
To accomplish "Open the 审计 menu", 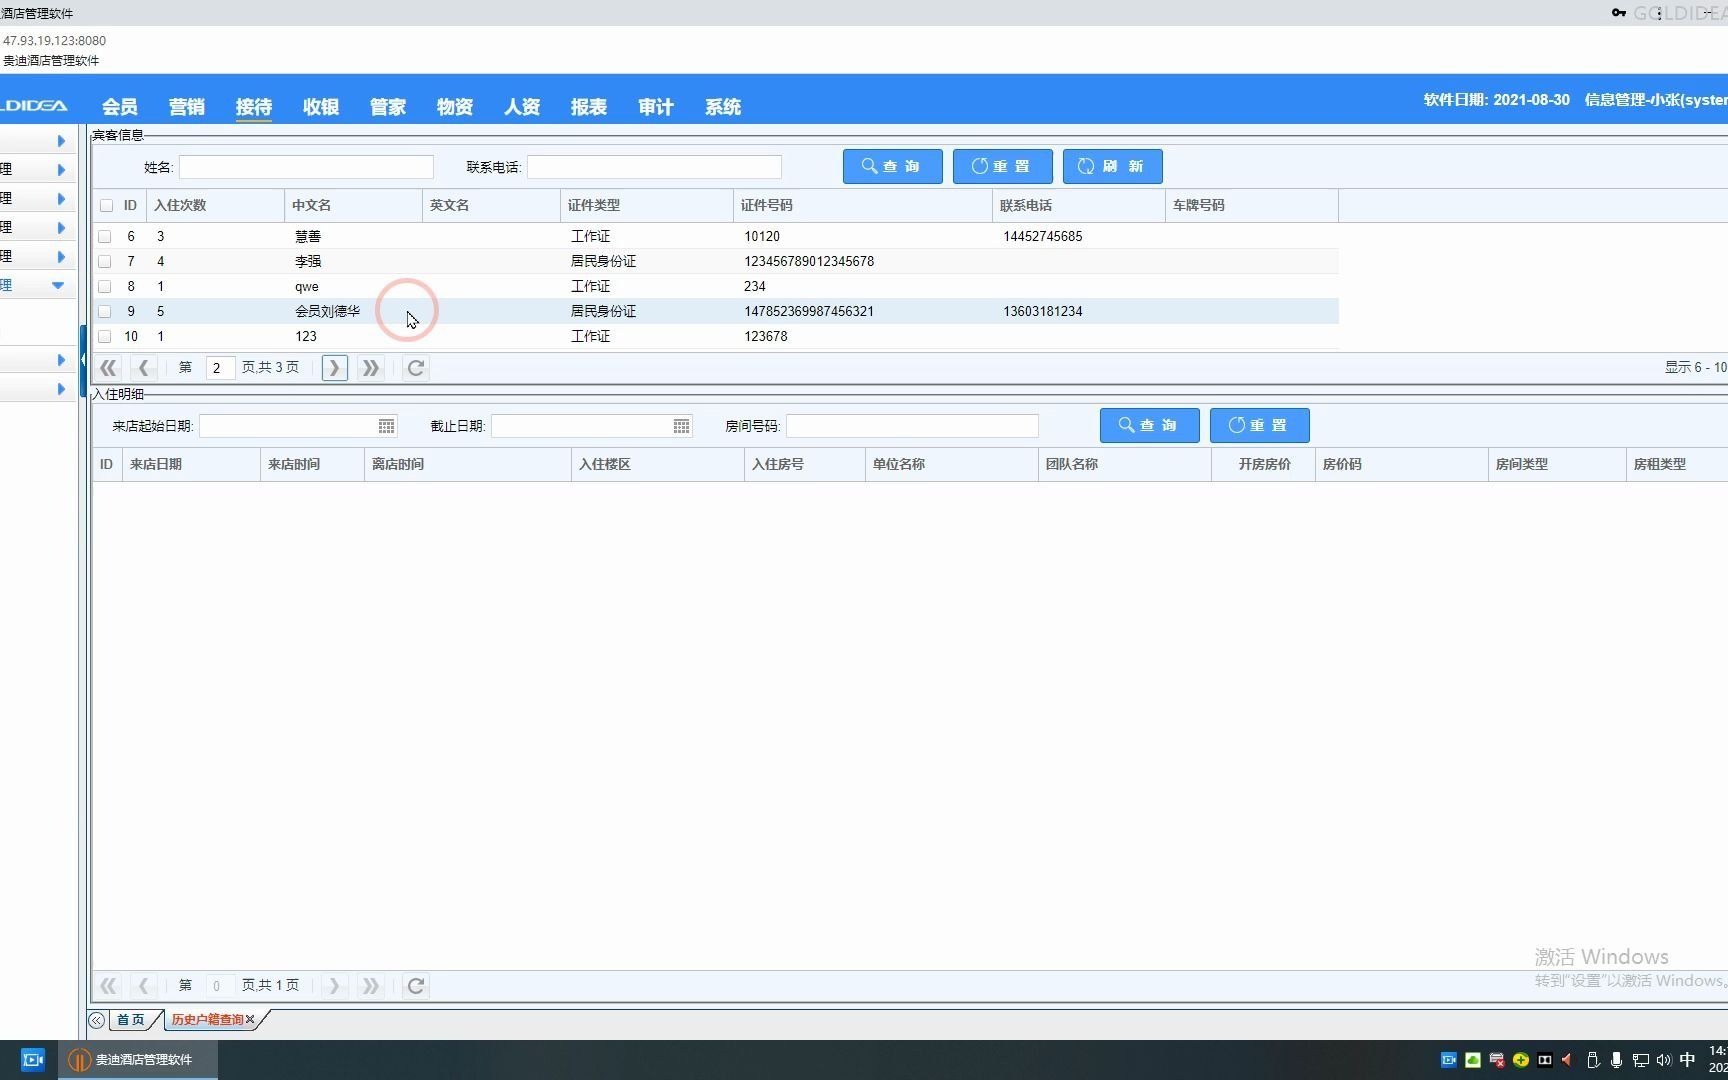I will [x=656, y=107].
